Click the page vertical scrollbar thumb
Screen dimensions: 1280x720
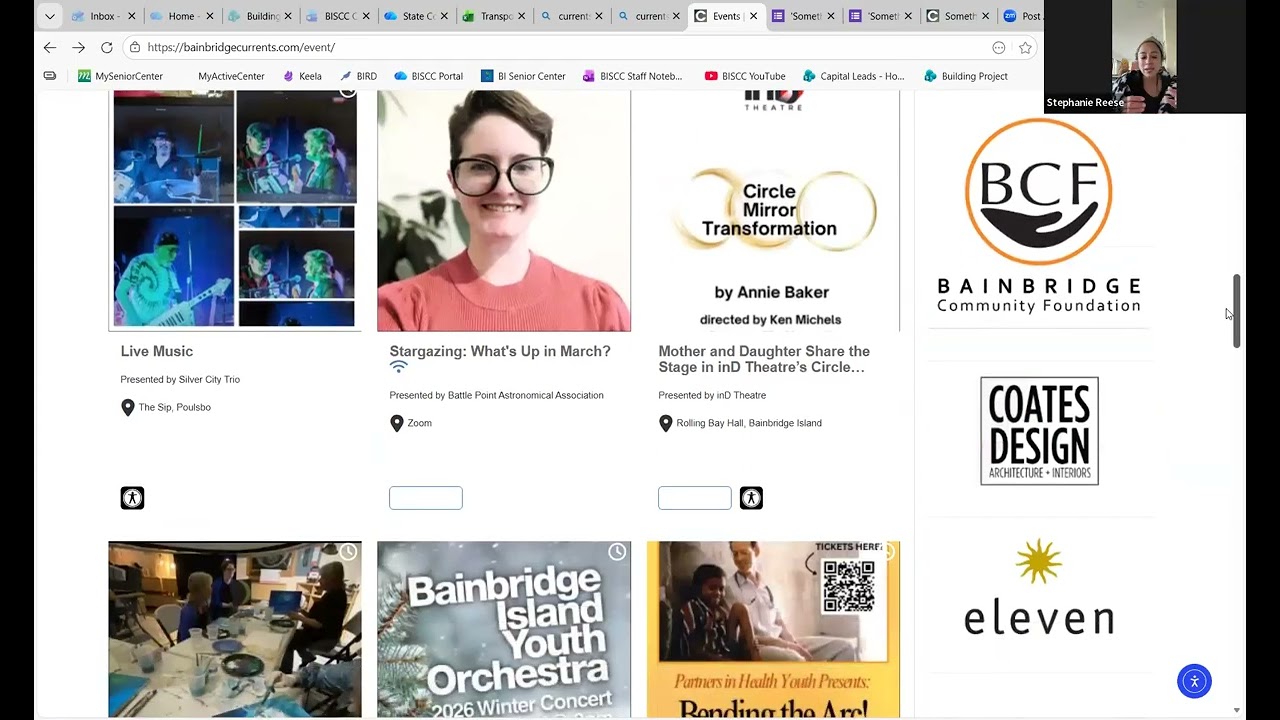click(1236, 311)
